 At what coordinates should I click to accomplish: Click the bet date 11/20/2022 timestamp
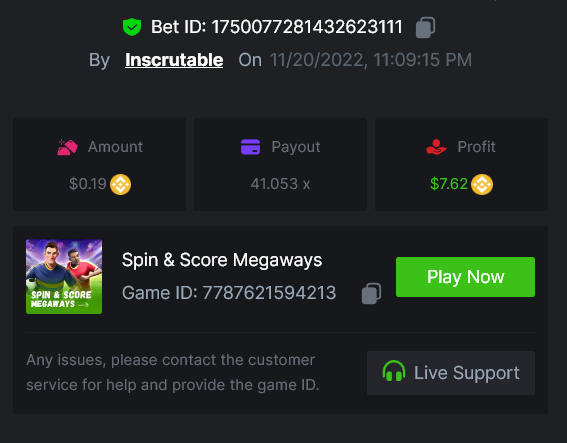371,60
